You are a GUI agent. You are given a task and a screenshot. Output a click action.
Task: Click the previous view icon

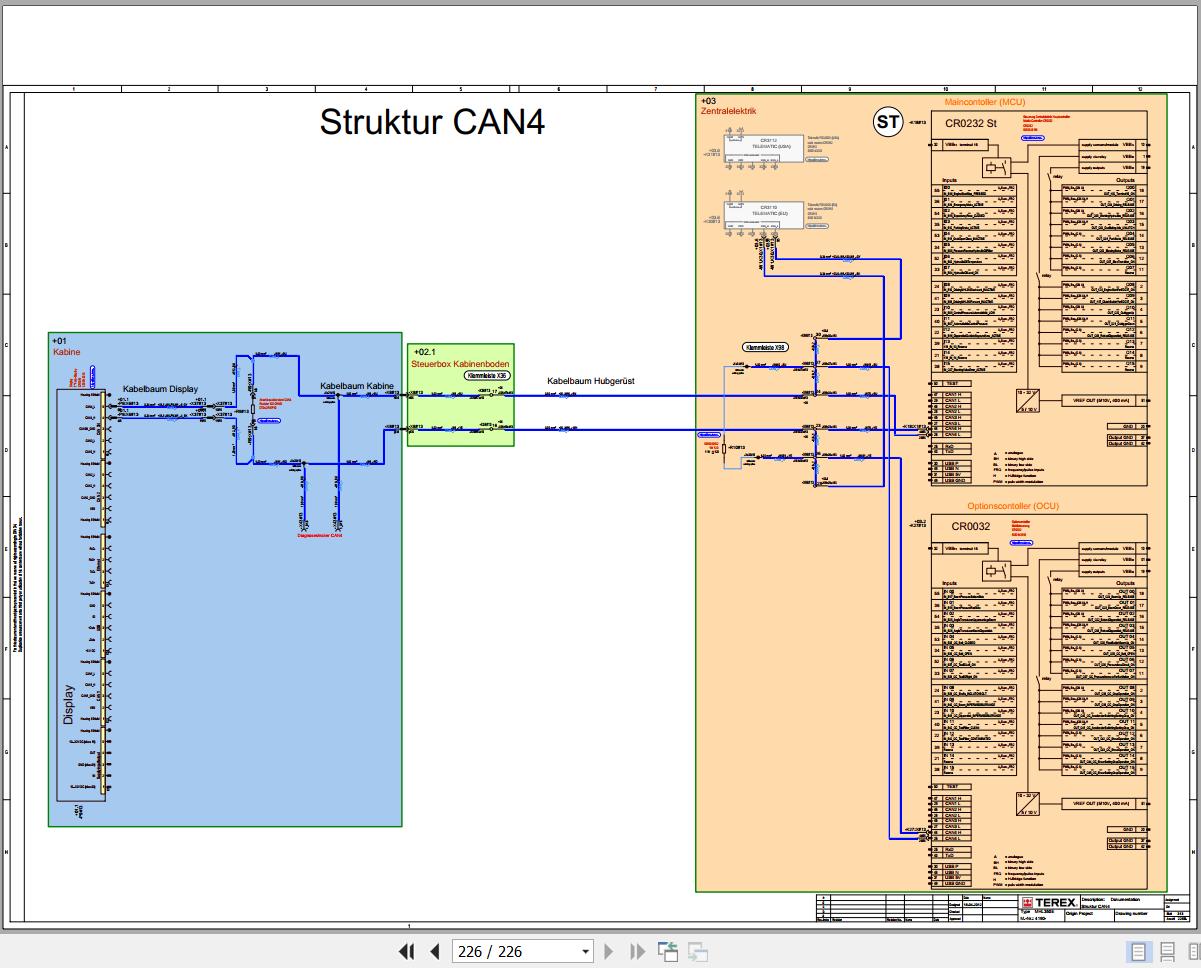point(668,951)
